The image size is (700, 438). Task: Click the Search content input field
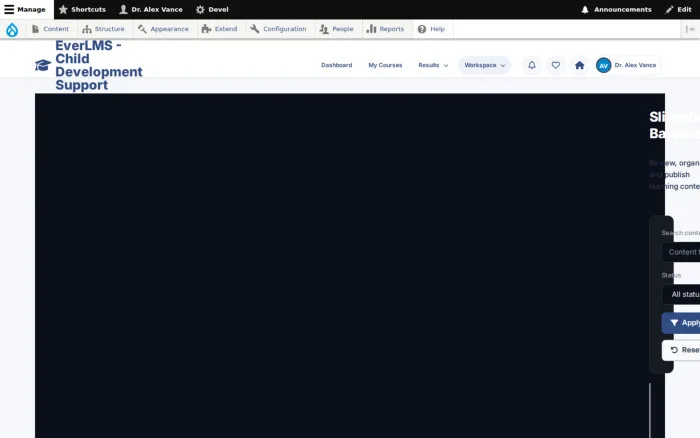point(681,252)
